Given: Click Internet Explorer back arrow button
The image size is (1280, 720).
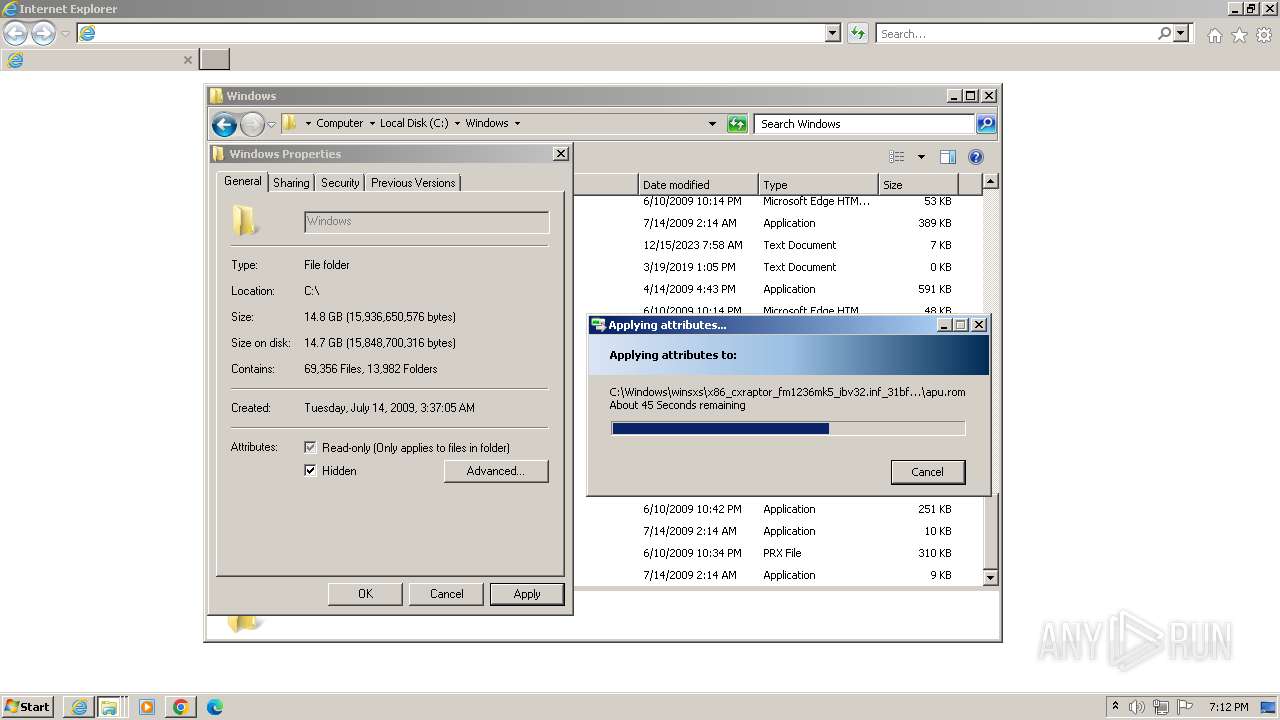Looking at the screenshot, I should [15, 34].
